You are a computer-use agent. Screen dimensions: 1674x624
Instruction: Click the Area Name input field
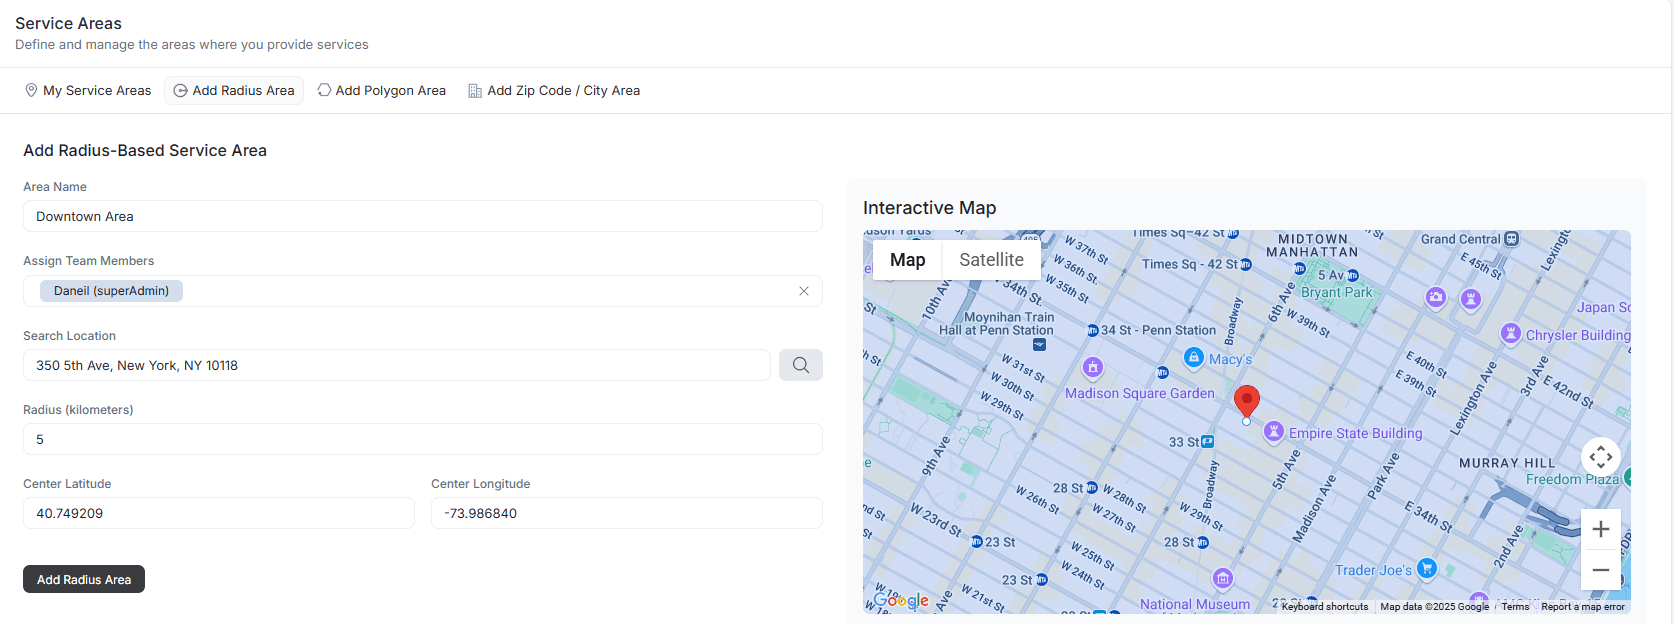tap(423, 216)
